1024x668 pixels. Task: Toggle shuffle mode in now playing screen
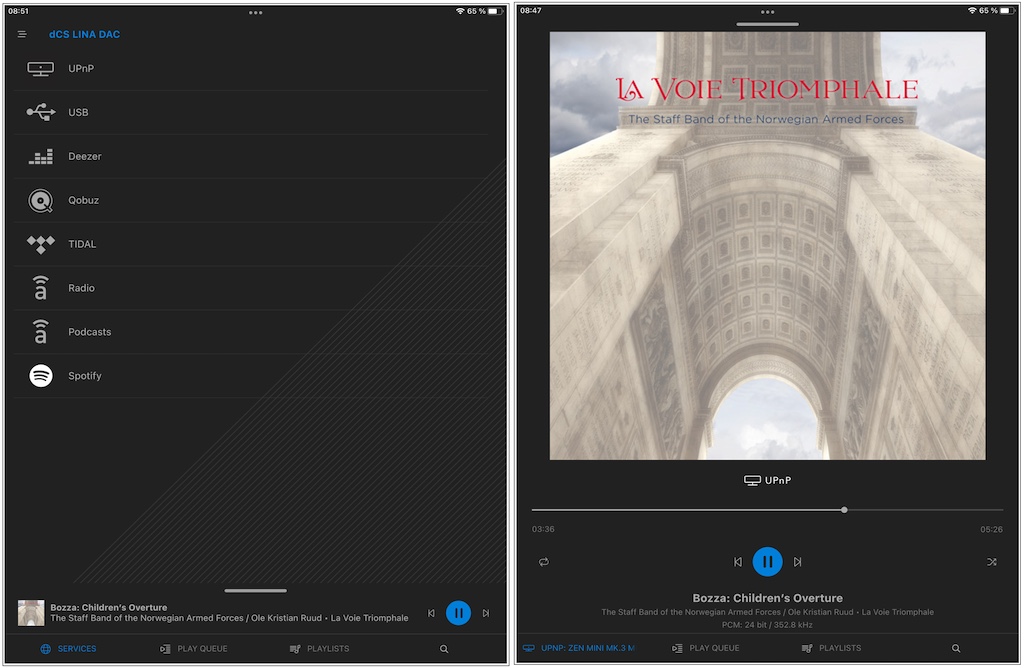click(x=991, y=562)
